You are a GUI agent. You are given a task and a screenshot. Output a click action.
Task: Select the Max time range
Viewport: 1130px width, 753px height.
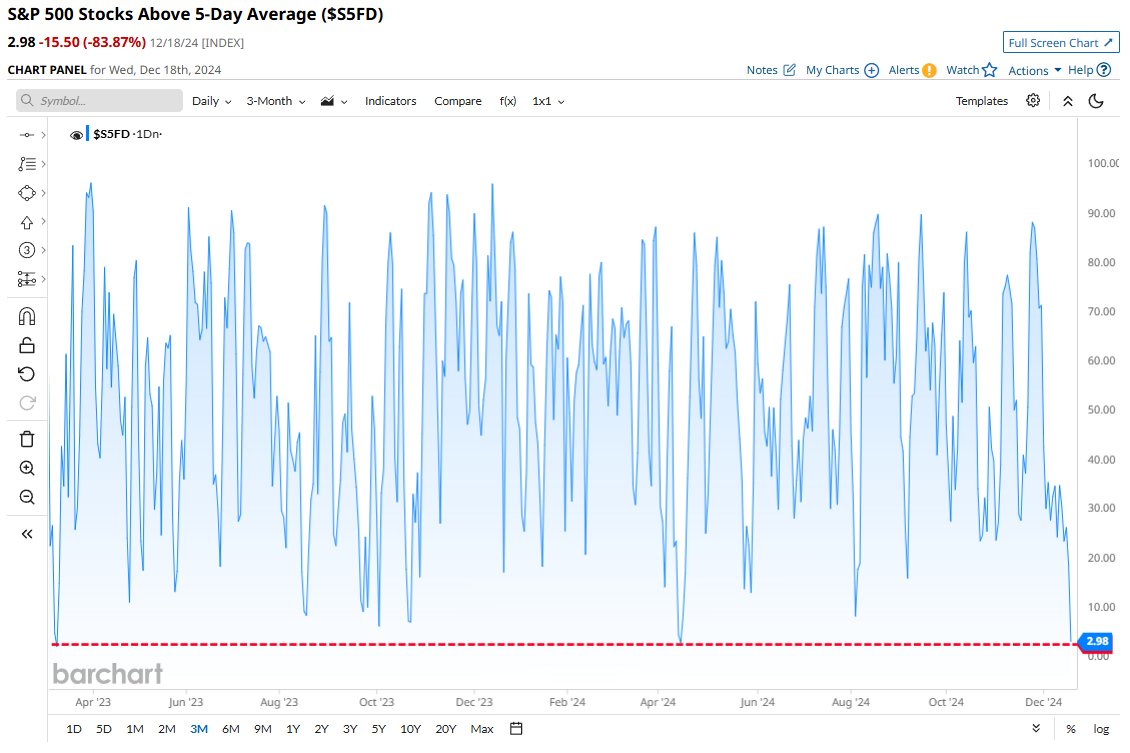tap(481, 729)
